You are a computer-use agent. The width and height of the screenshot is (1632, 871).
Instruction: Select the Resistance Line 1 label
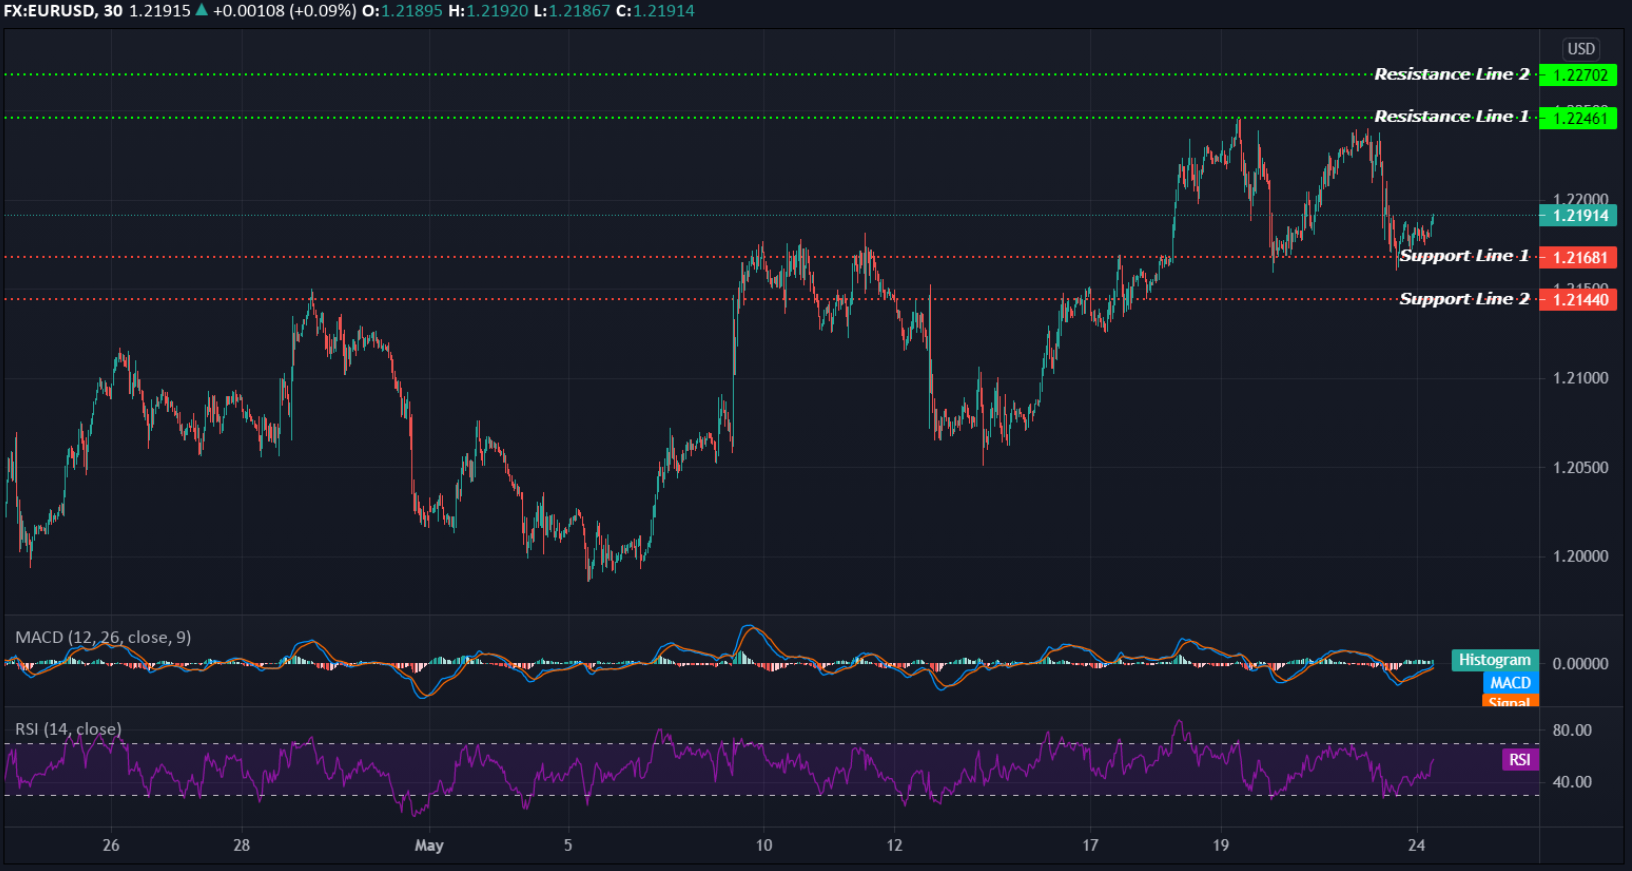1451,116
